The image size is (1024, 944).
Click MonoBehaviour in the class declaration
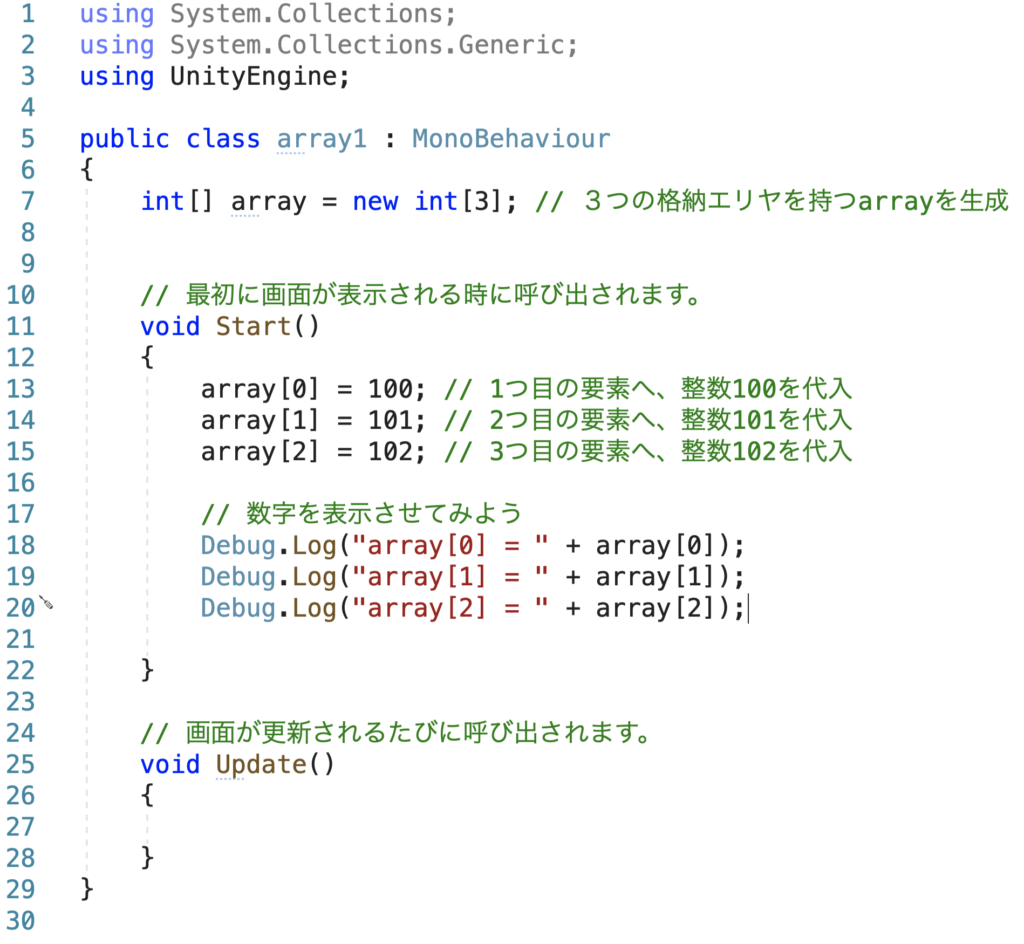click(510, 139)
